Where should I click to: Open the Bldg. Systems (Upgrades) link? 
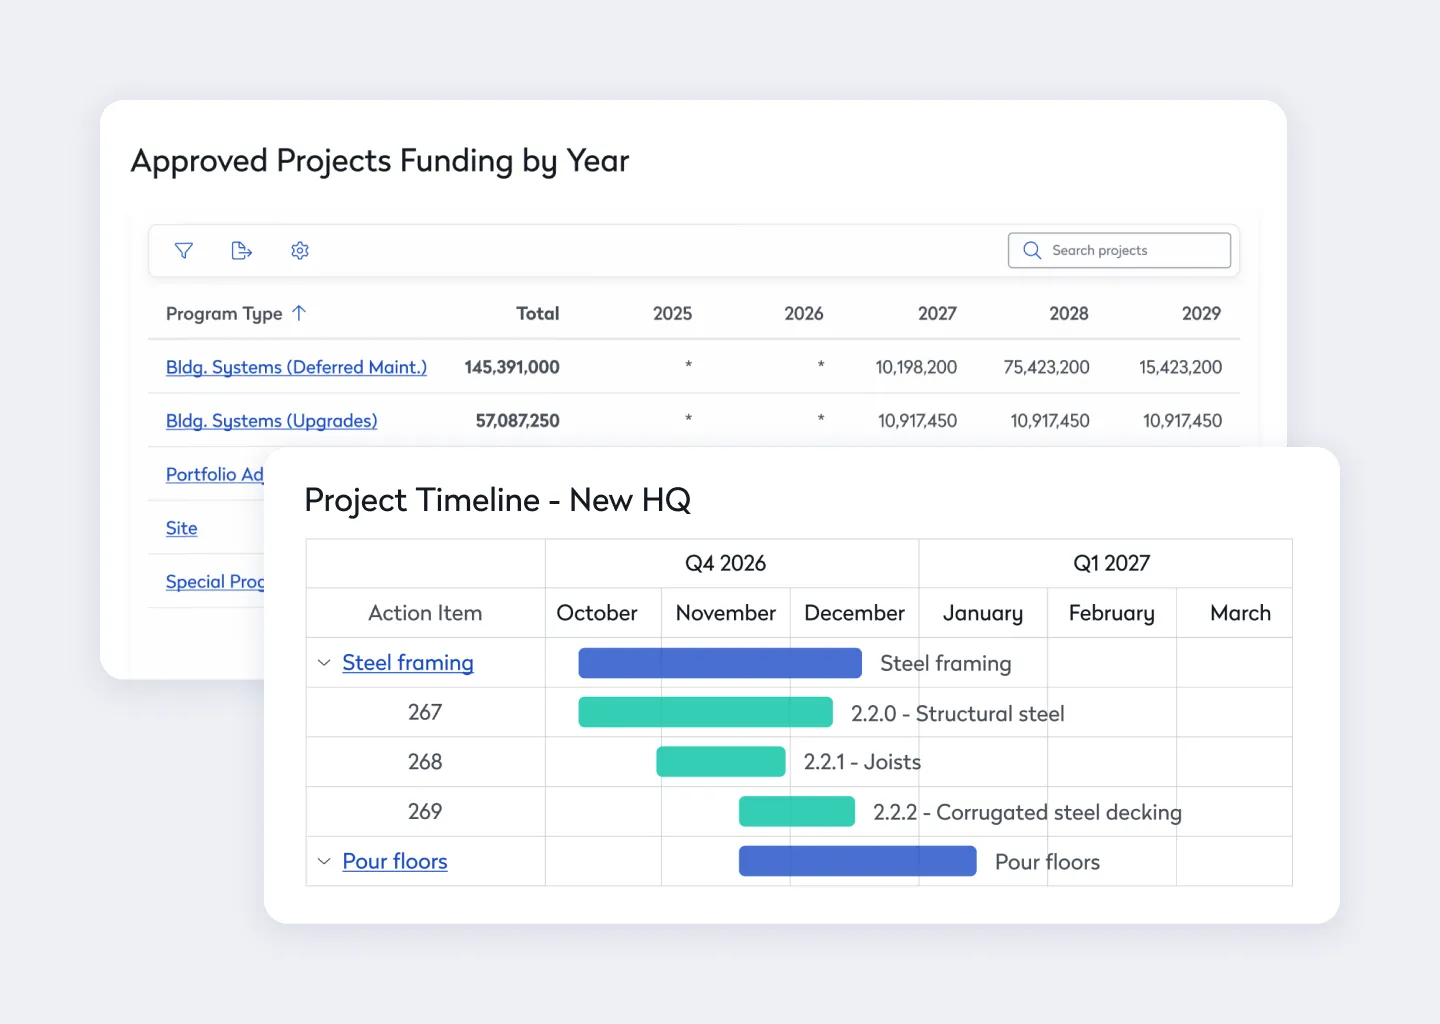pyautogui.click(x=272, y=421)
